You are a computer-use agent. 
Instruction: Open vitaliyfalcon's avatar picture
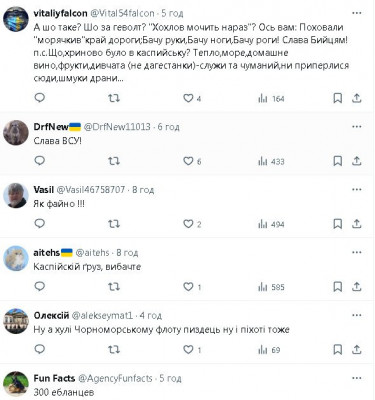coord(16,19)
